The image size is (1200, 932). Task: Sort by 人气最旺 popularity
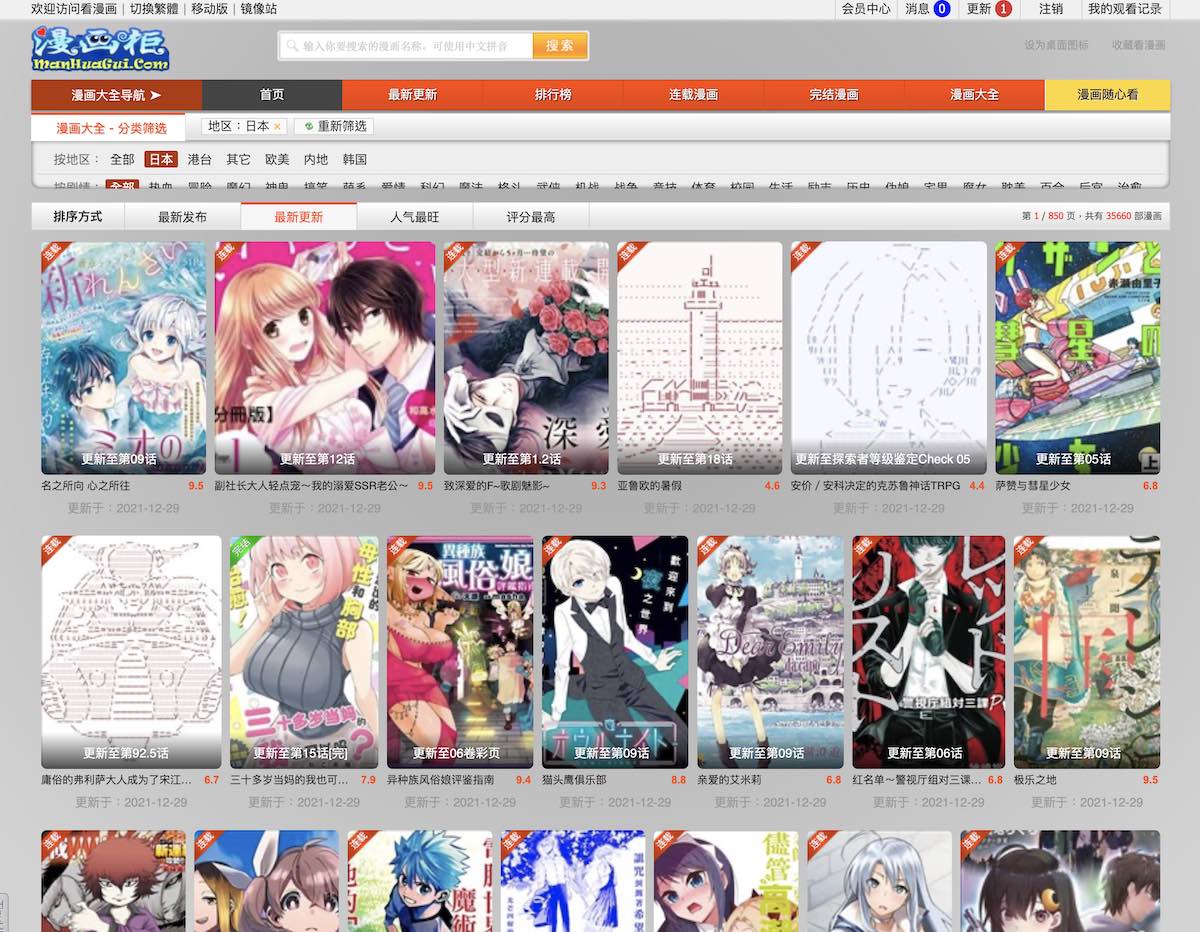click(x=414, y=216)
